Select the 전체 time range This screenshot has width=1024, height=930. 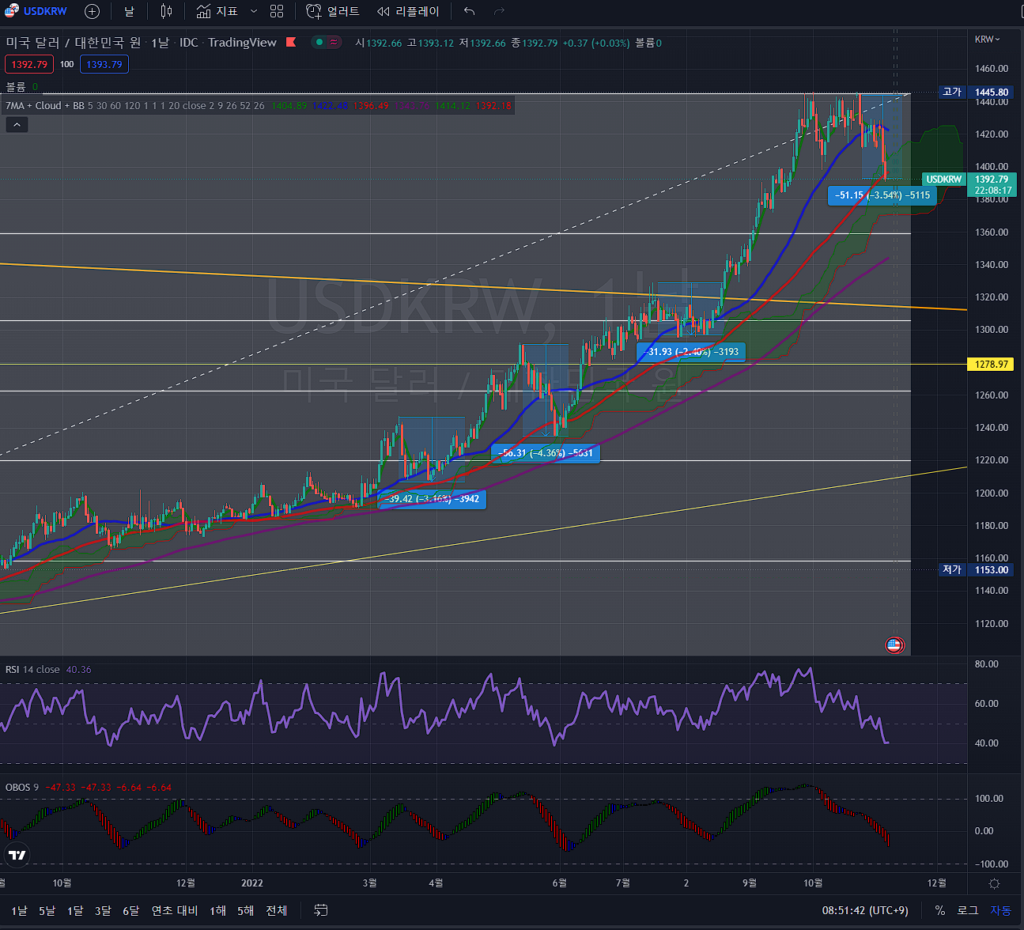pos(277,910)
